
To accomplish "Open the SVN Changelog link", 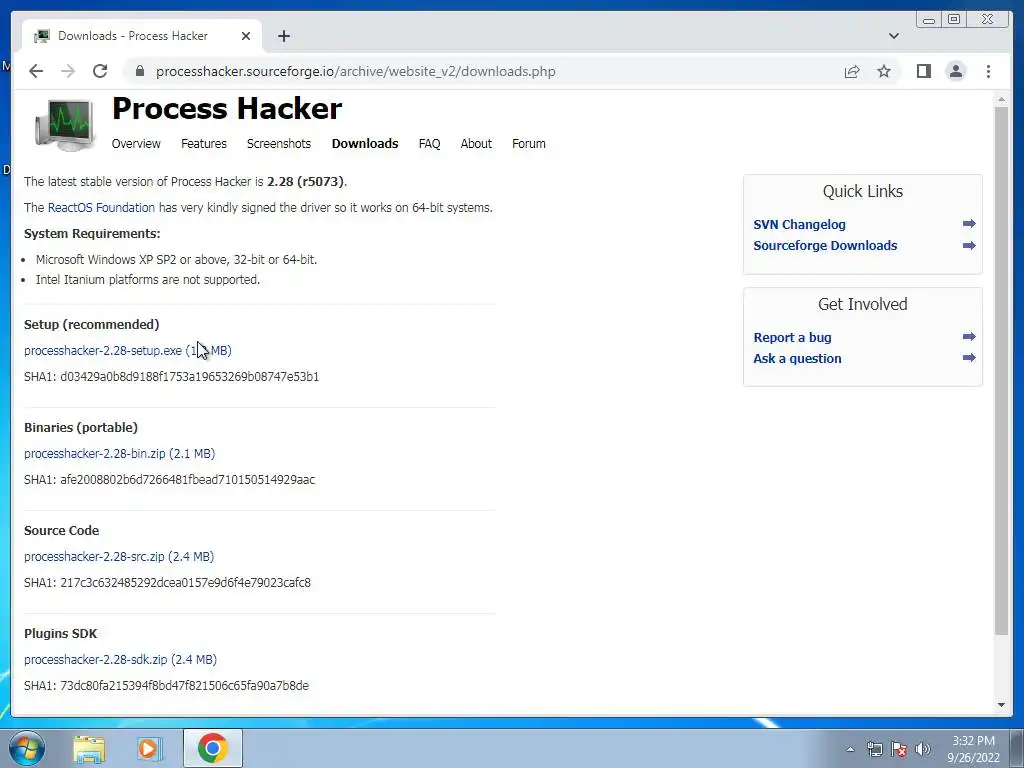I will [x=799, y=225].
